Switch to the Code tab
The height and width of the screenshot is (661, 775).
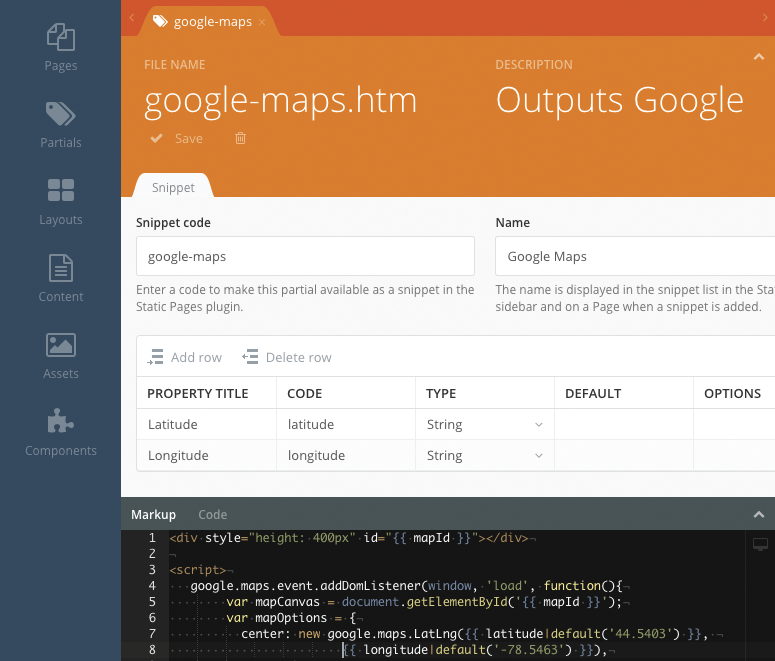[212, 514]
